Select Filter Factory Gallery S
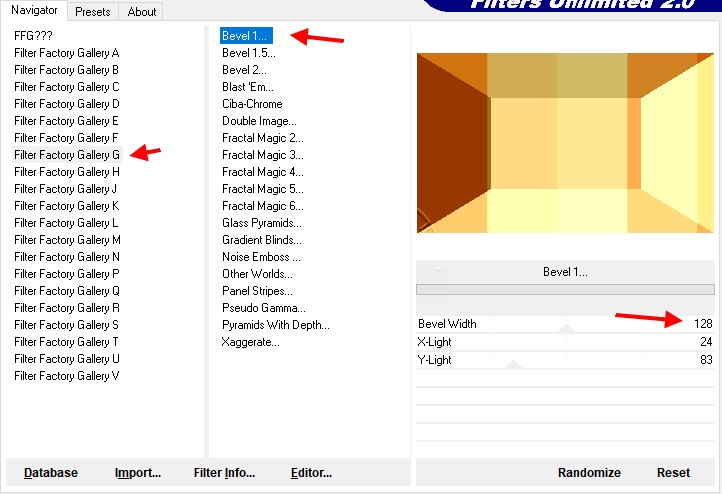The height and width of the screenshot is (494, 722). (x=67, y=325)
